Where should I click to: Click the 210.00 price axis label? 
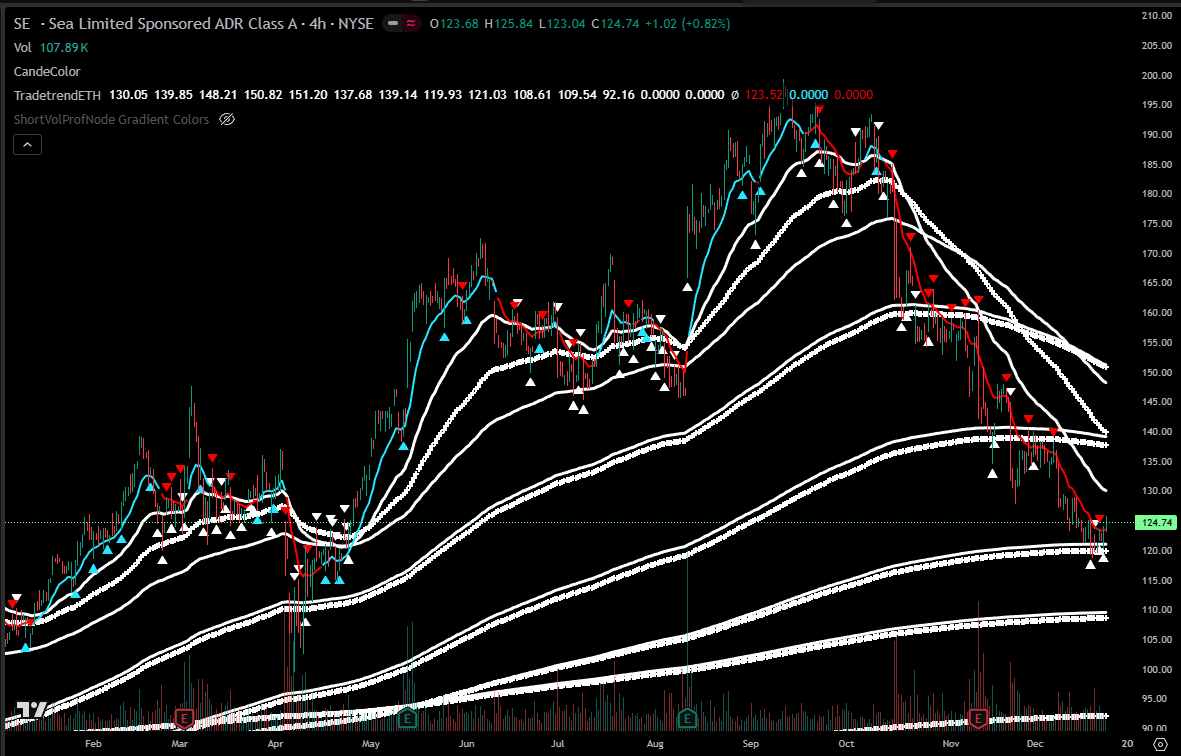coord(1157,16)
